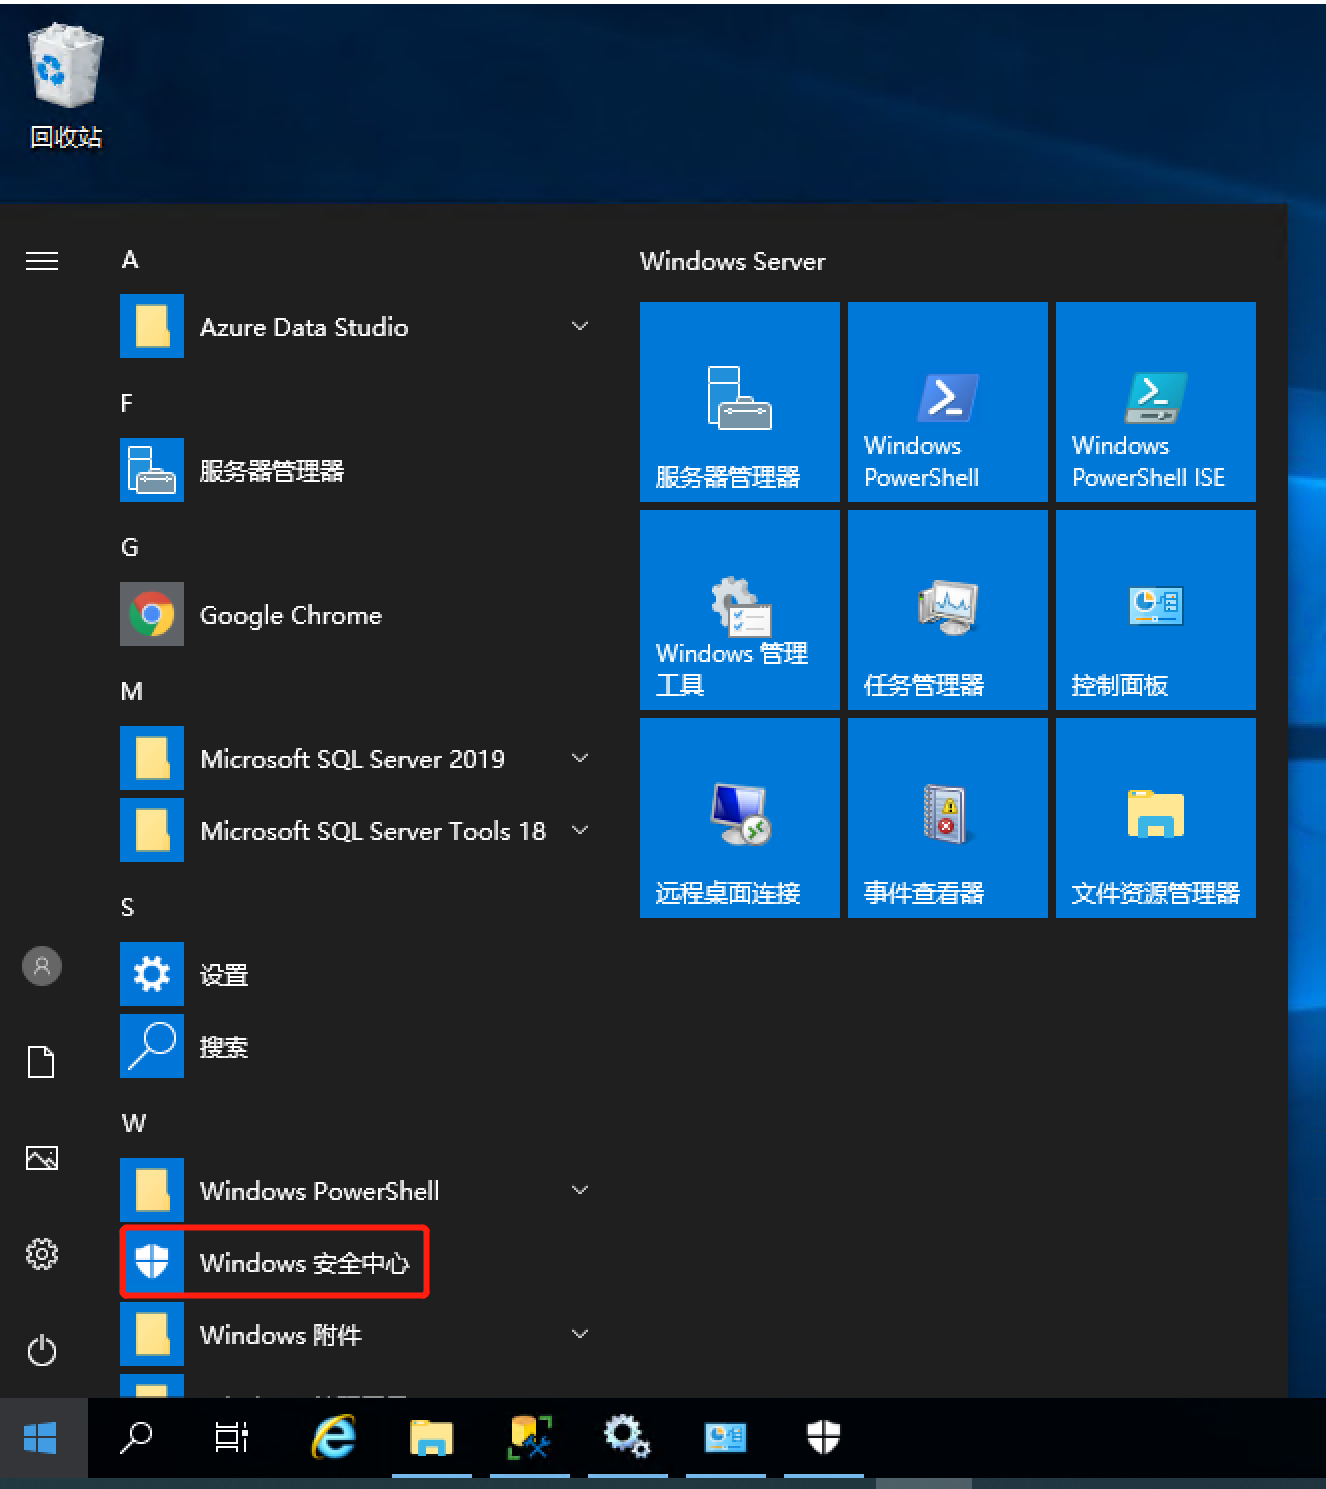The height and width of the screenshot is (1489, 1326).
Task: Open 设置 from the app list
Action: [x=223, y=975]
